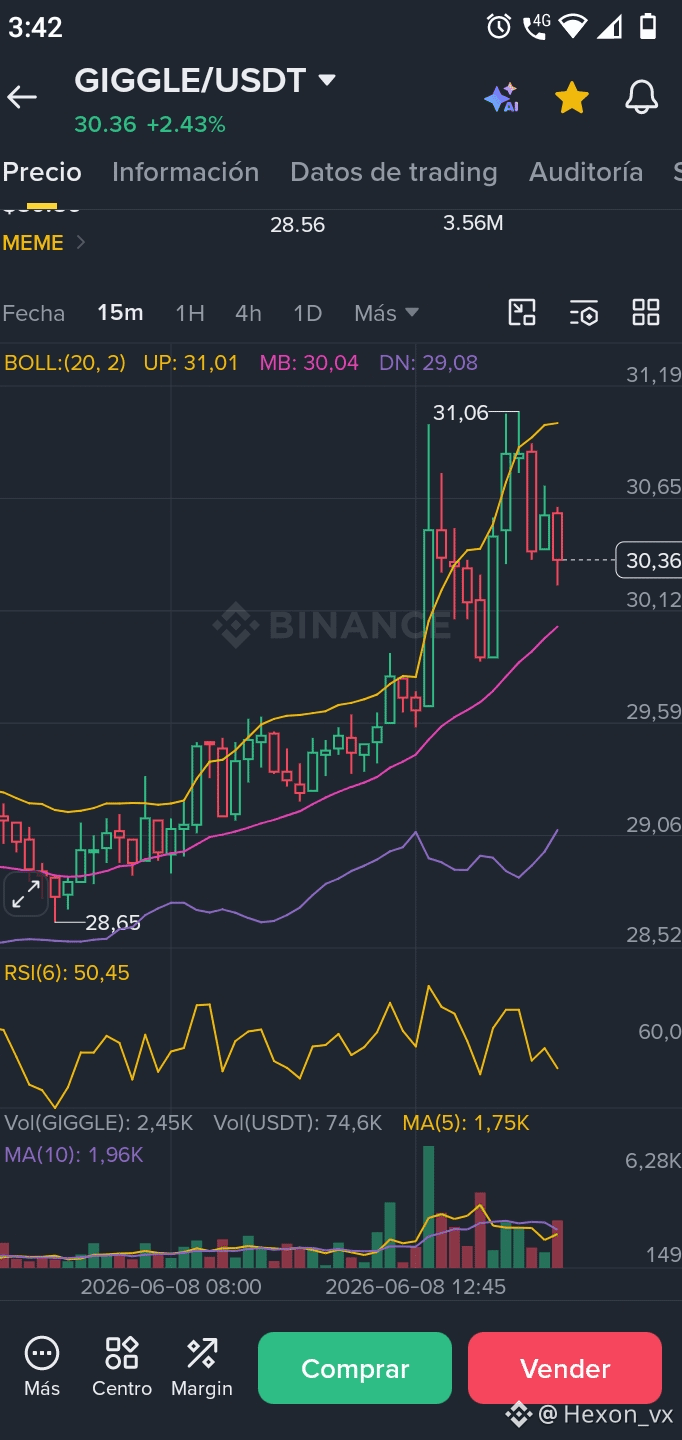Open the MEME category link
The image size is (682, 1440).
[33, 243]
